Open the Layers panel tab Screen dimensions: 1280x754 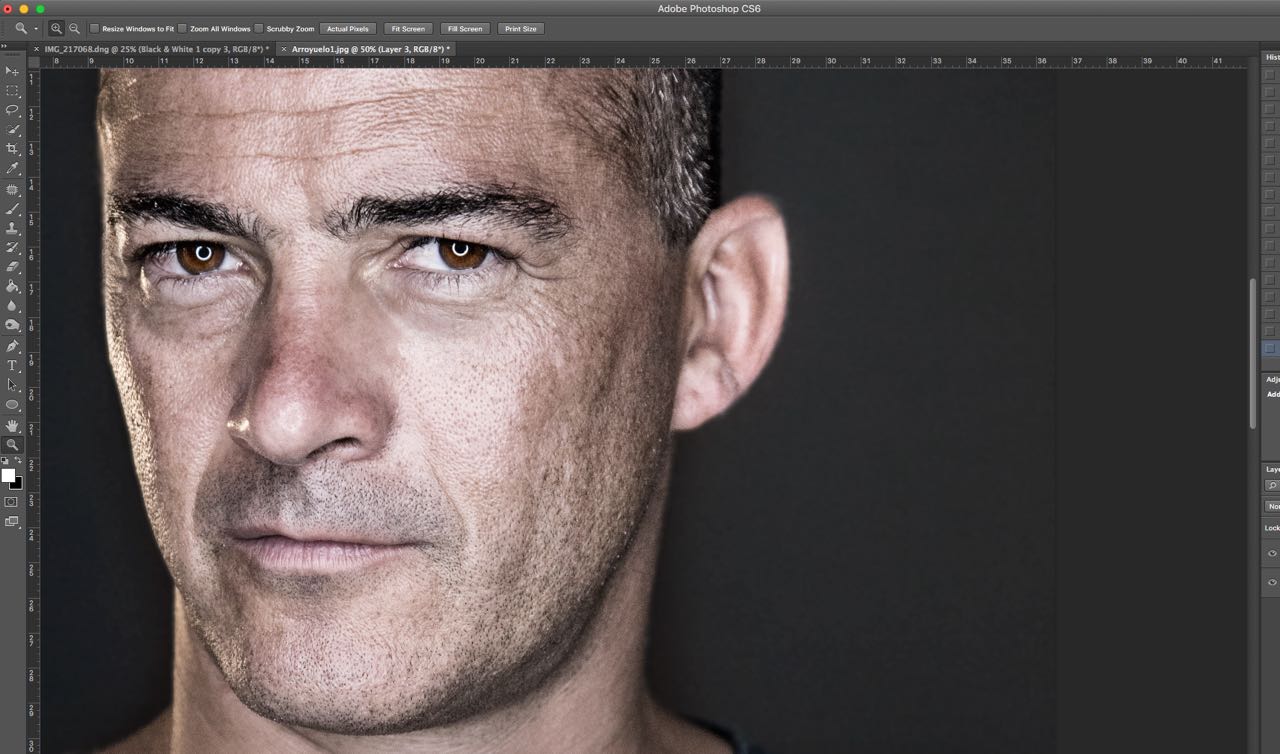tap(1273, 469)
